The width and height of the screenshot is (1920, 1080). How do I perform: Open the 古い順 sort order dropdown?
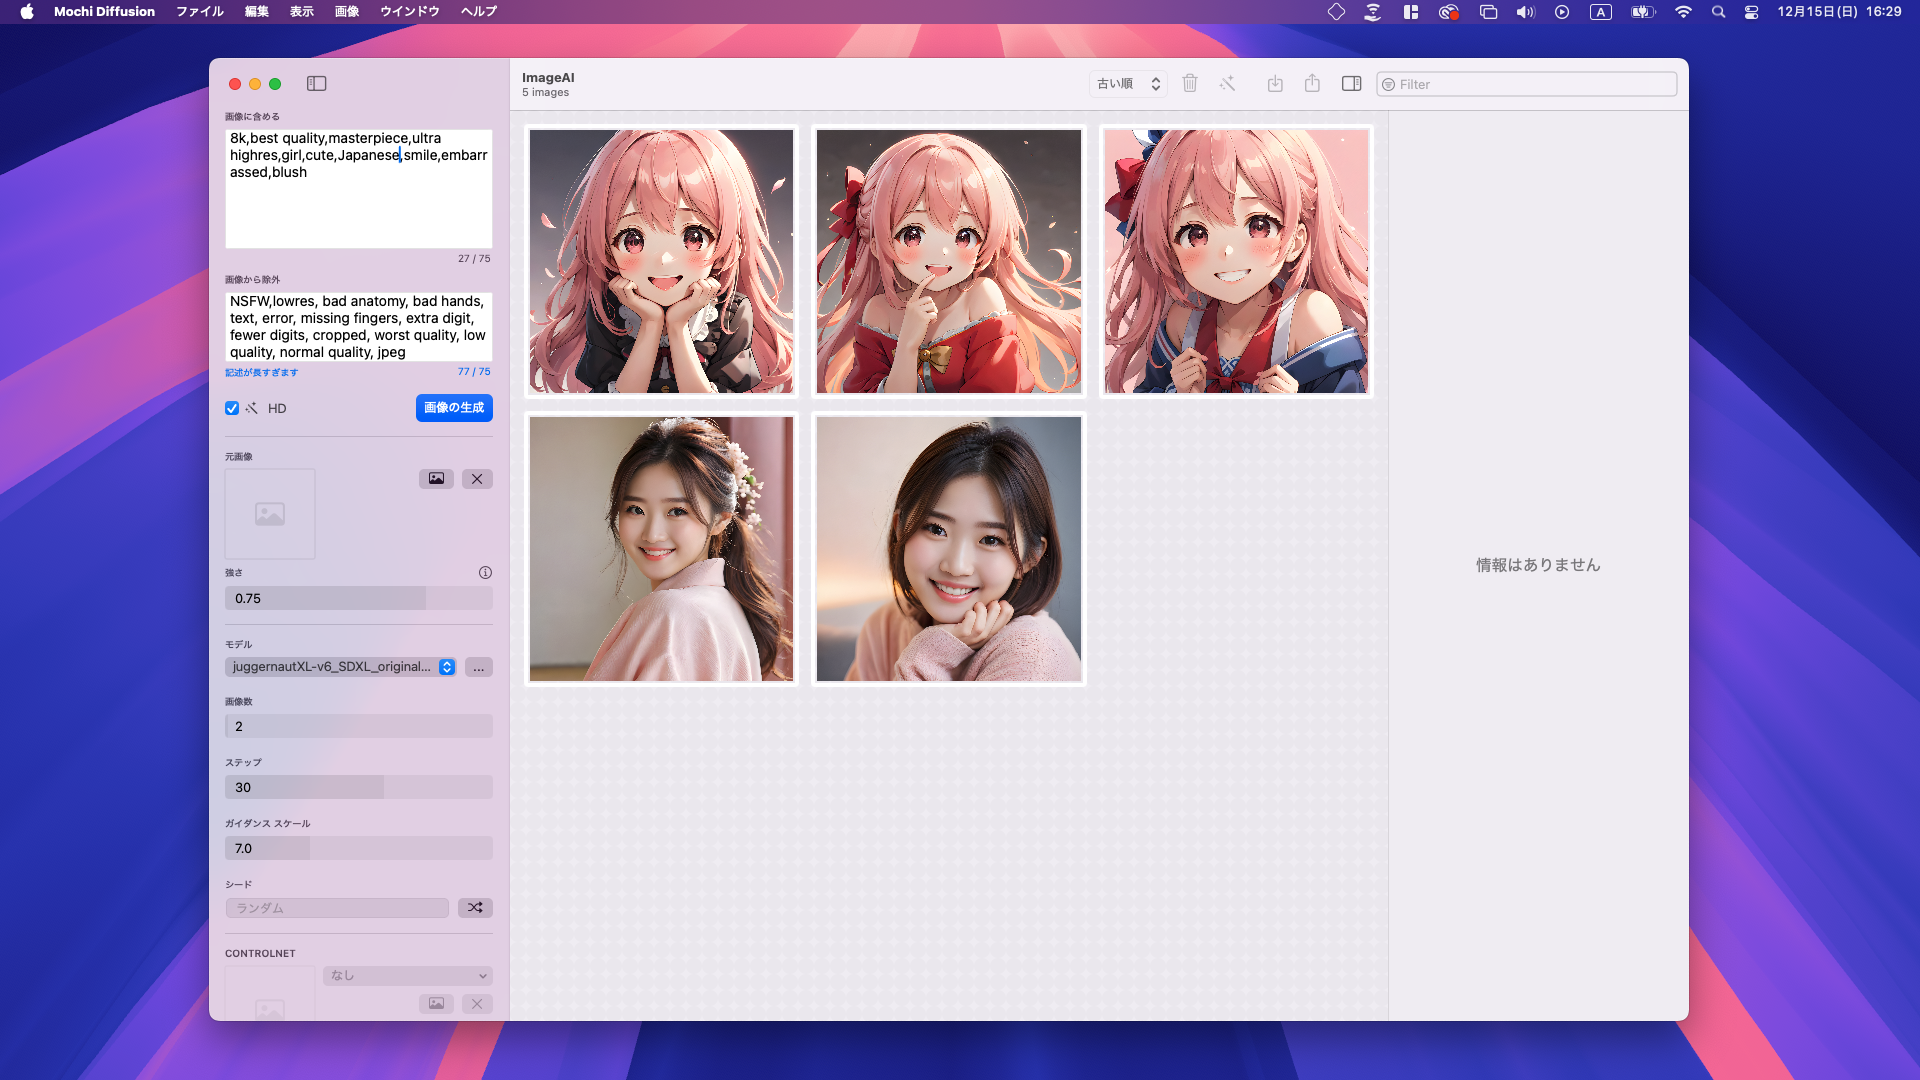pyautogui.click(x=1128, y=84)
